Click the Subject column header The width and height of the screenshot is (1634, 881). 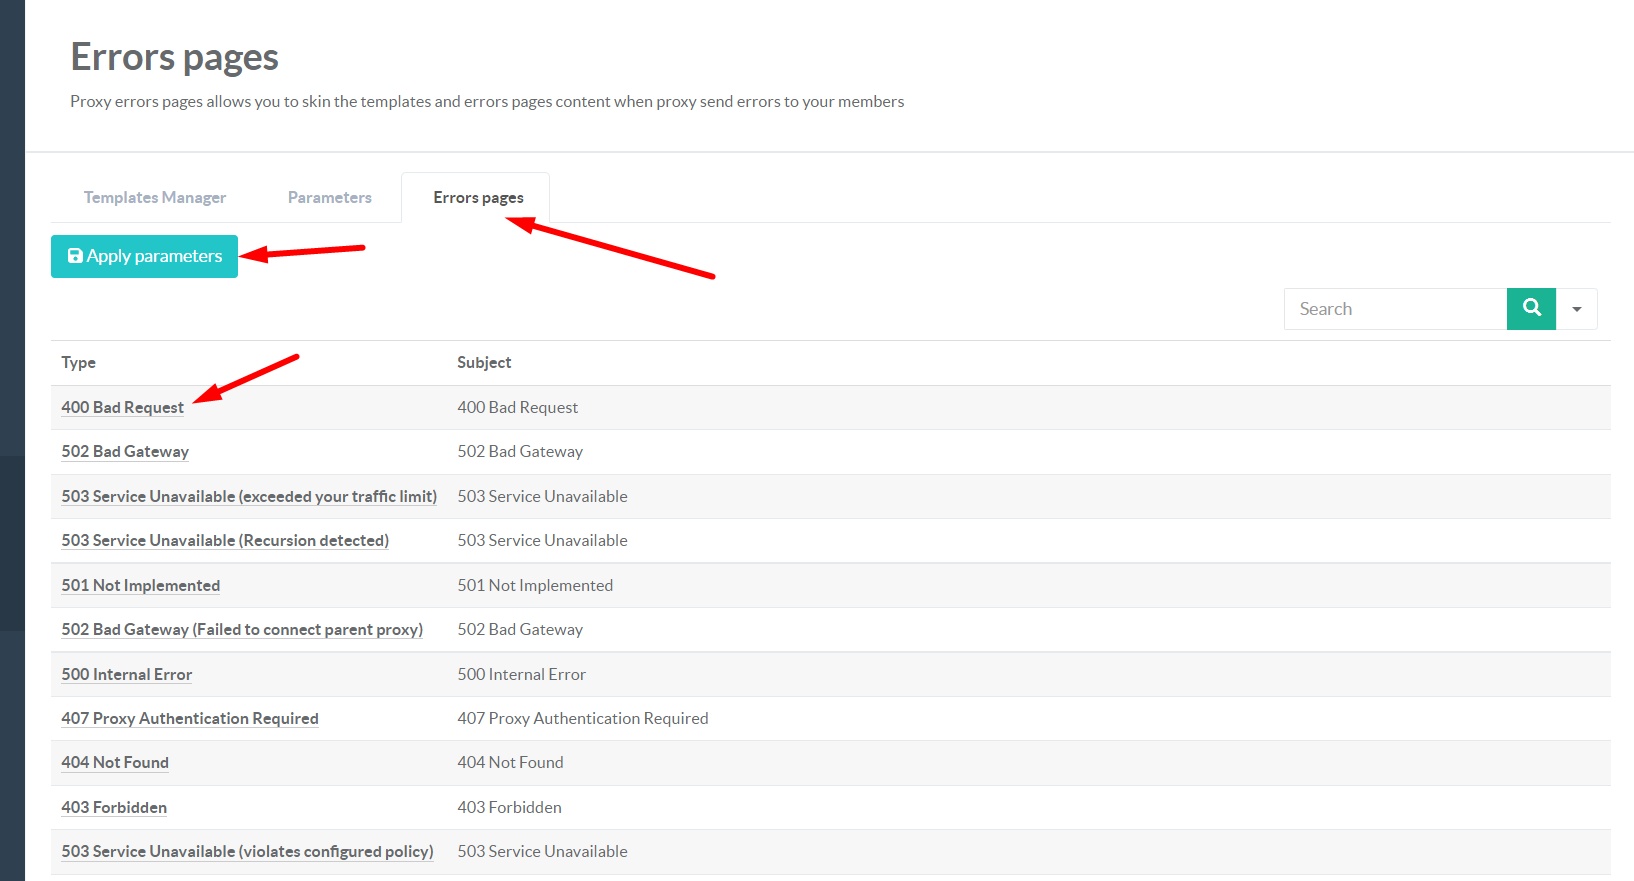coord(484,363)
